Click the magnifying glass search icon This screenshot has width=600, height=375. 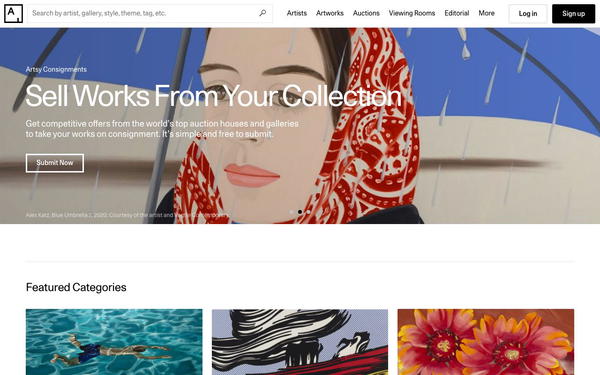(x=262, y=13)
